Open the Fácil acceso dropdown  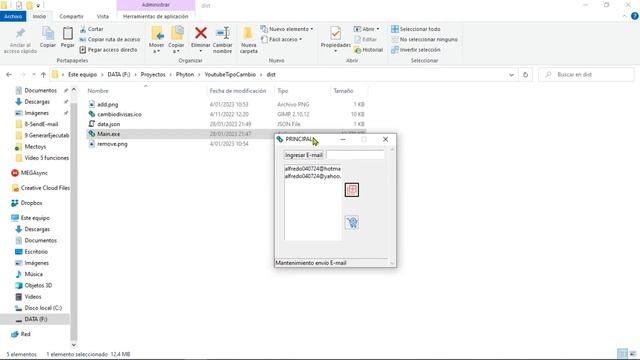[282, 40]
